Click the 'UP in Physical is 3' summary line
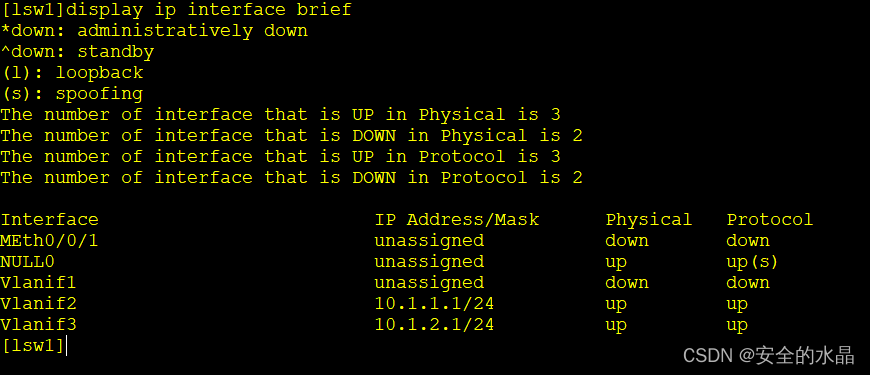 280,115
